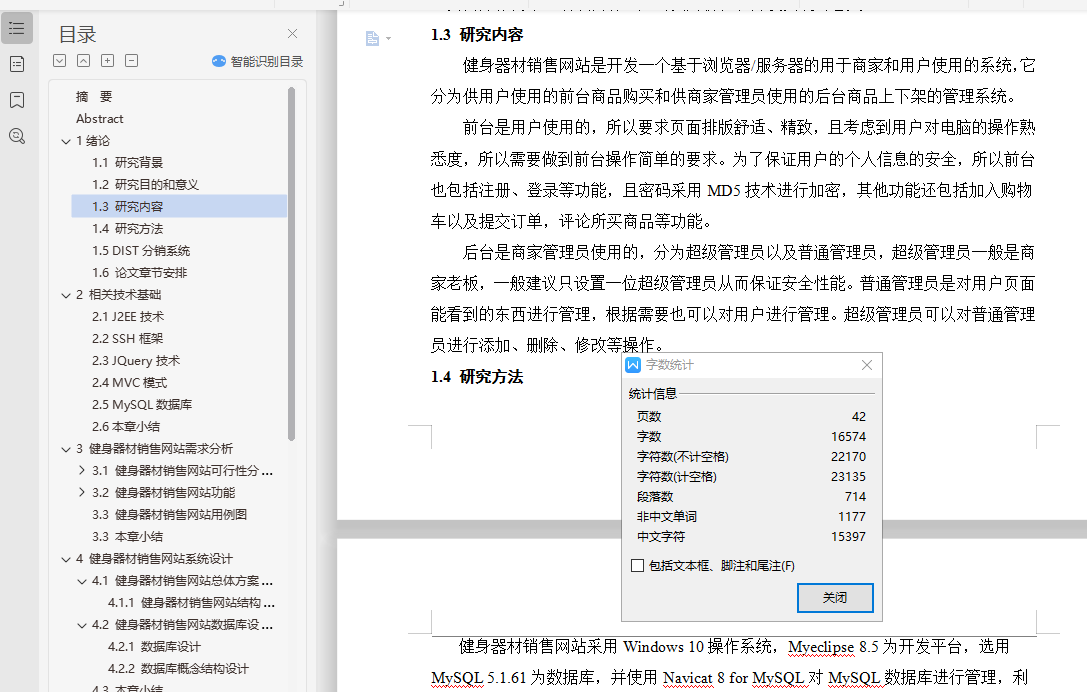The image size is (1087, 692).
Task: Jump to 2.6 本章小结
Action: click(125, 426)
